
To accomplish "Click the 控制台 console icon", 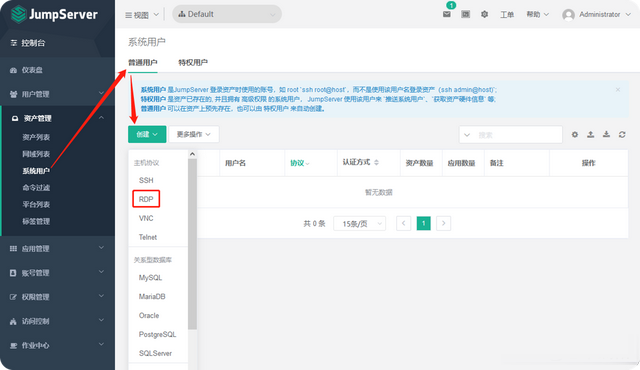I will (x=13, y=43).
